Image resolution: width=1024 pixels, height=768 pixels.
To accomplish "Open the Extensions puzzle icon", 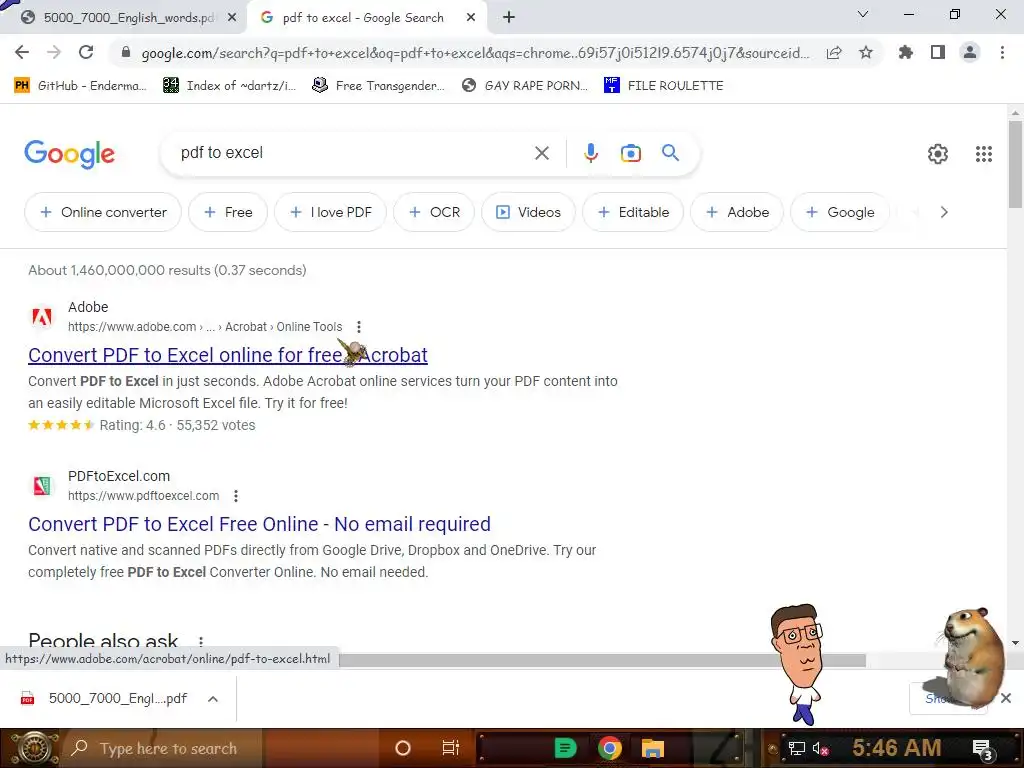I will coord(905,52).
